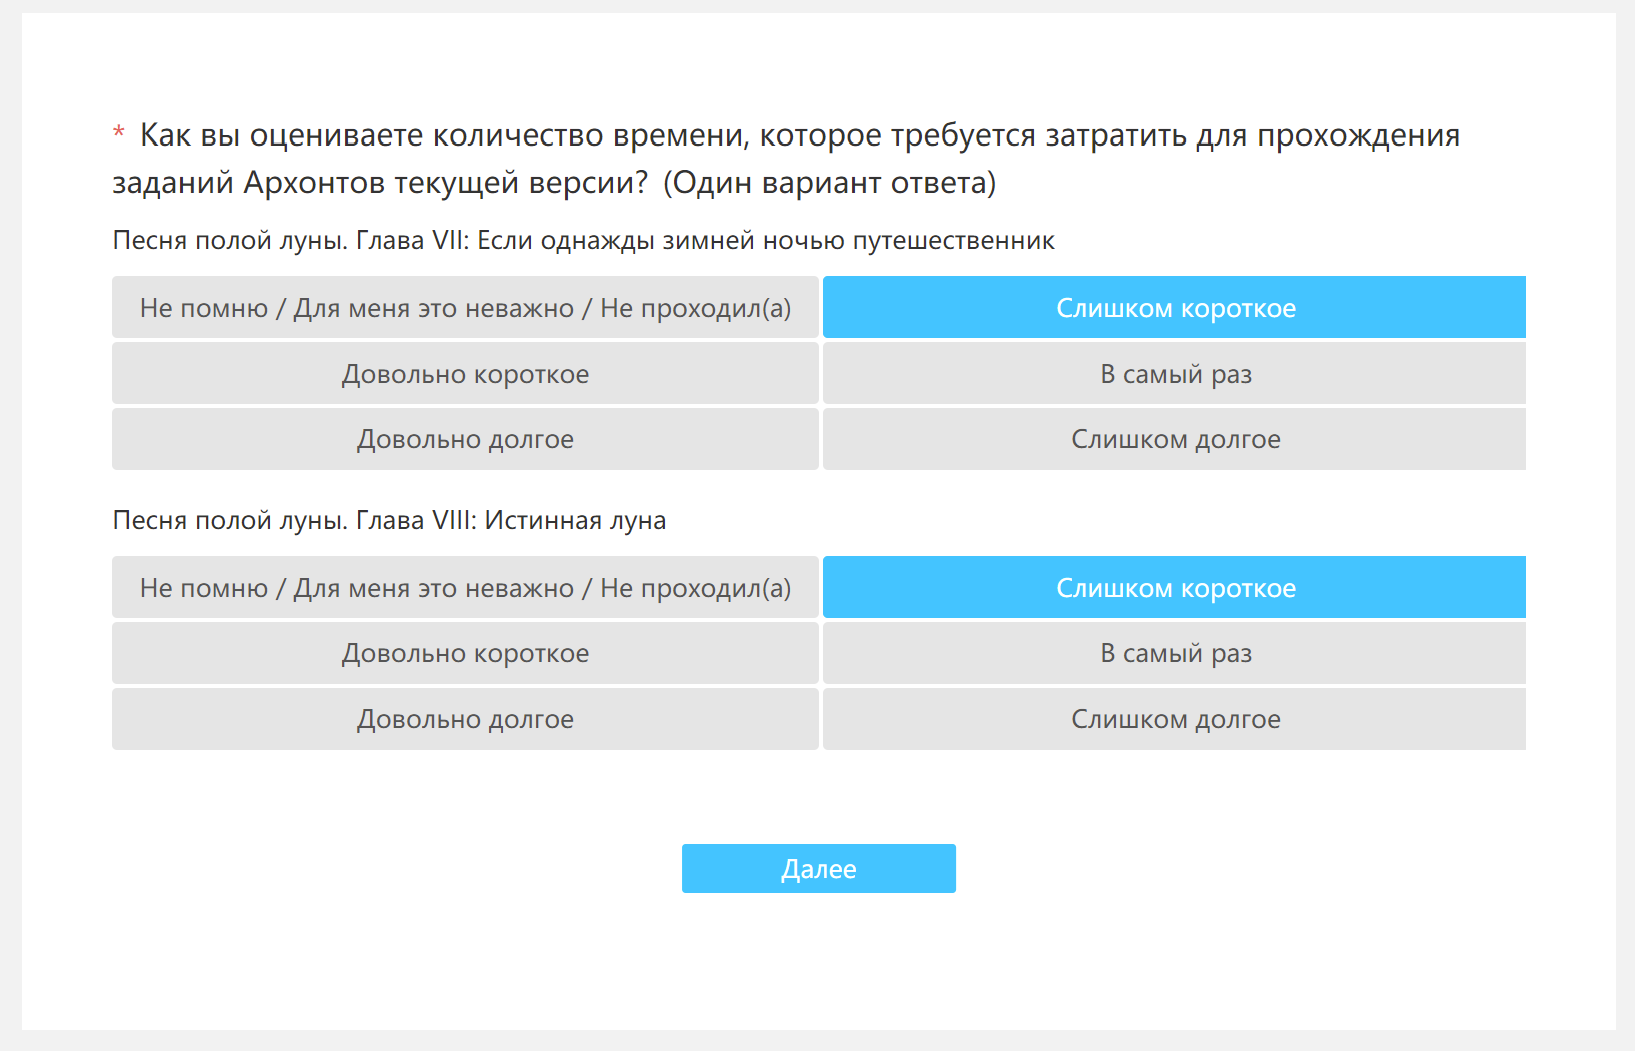Pick 'Слишком долгое' for Глава VII

point(1174,439)
